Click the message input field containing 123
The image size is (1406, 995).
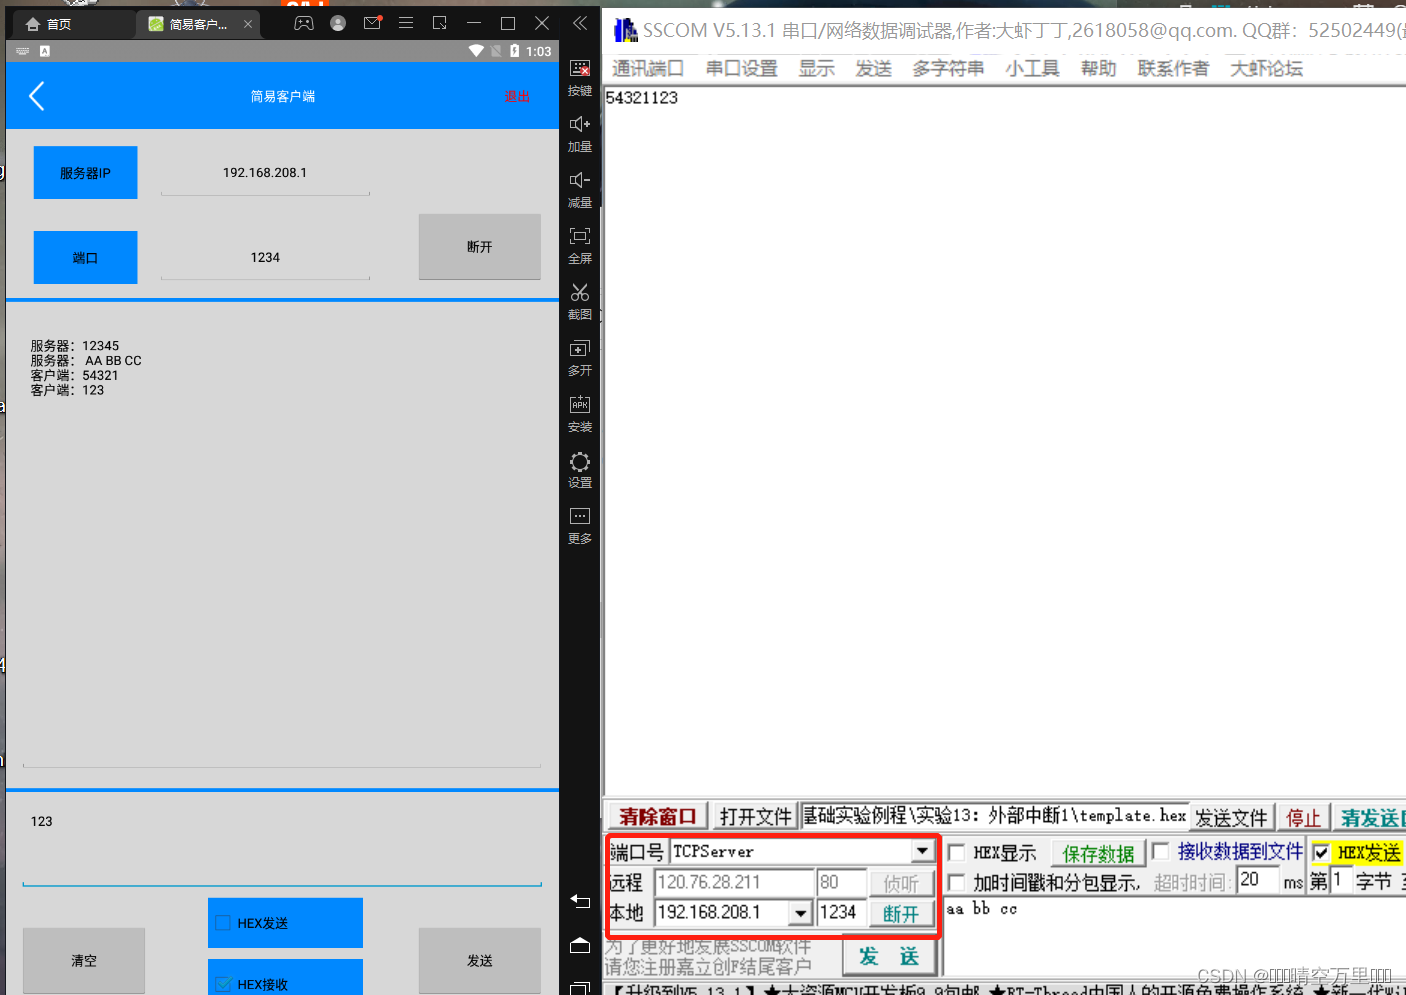click(282, 841)
